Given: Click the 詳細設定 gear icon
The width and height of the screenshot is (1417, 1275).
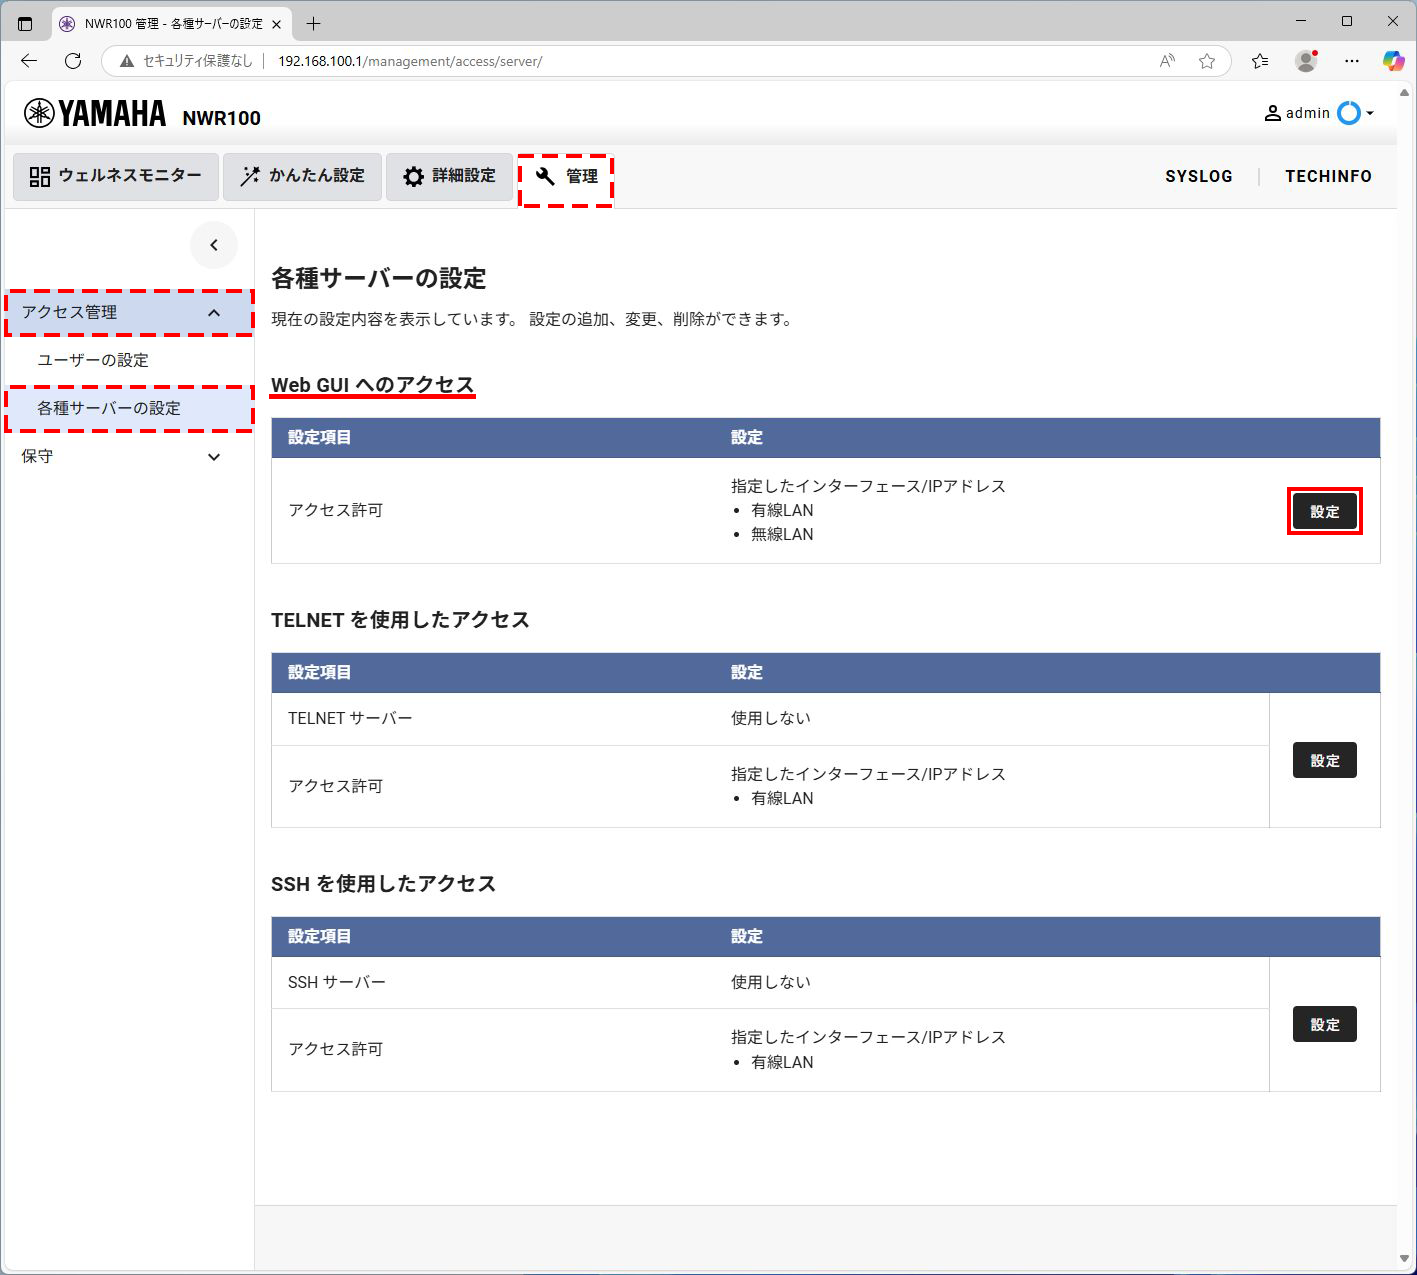Looking at the screenshot, I should [414, 176].
